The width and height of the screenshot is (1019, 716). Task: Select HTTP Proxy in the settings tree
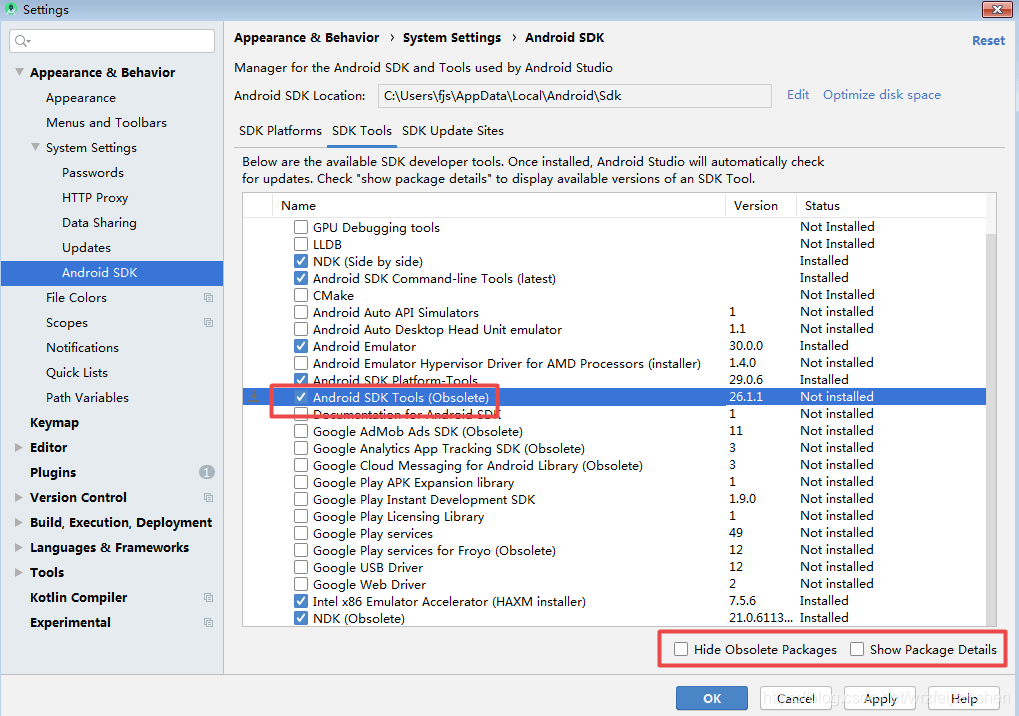click(95, 198)
